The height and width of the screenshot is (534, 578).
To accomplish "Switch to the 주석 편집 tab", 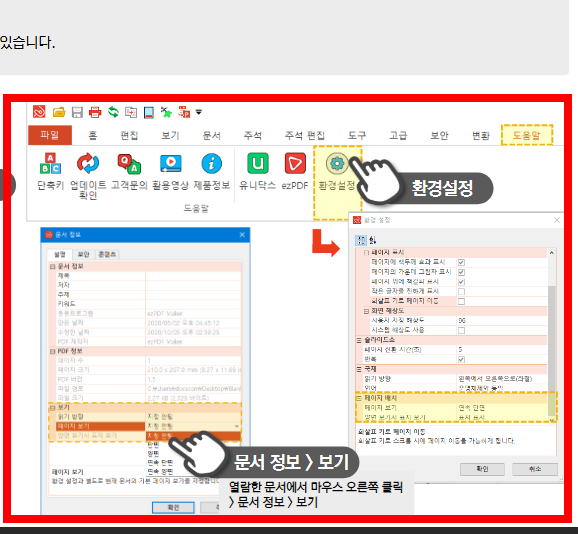I will [304, 136].
